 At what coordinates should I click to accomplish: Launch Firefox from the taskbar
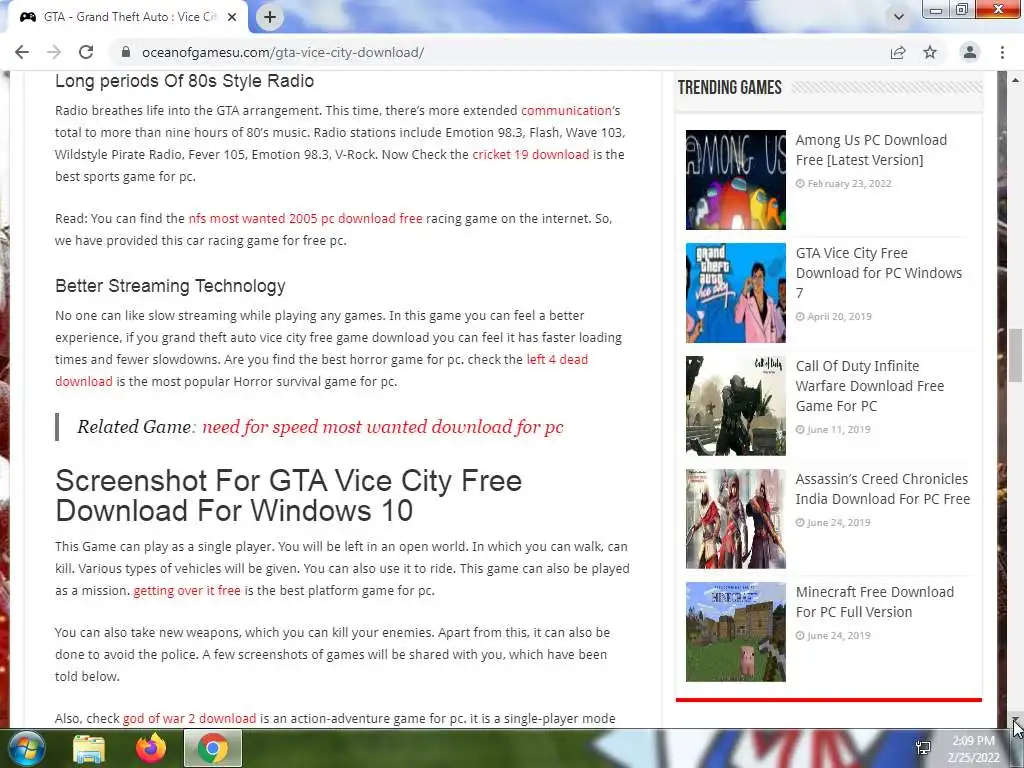click(x=151, y=748)
